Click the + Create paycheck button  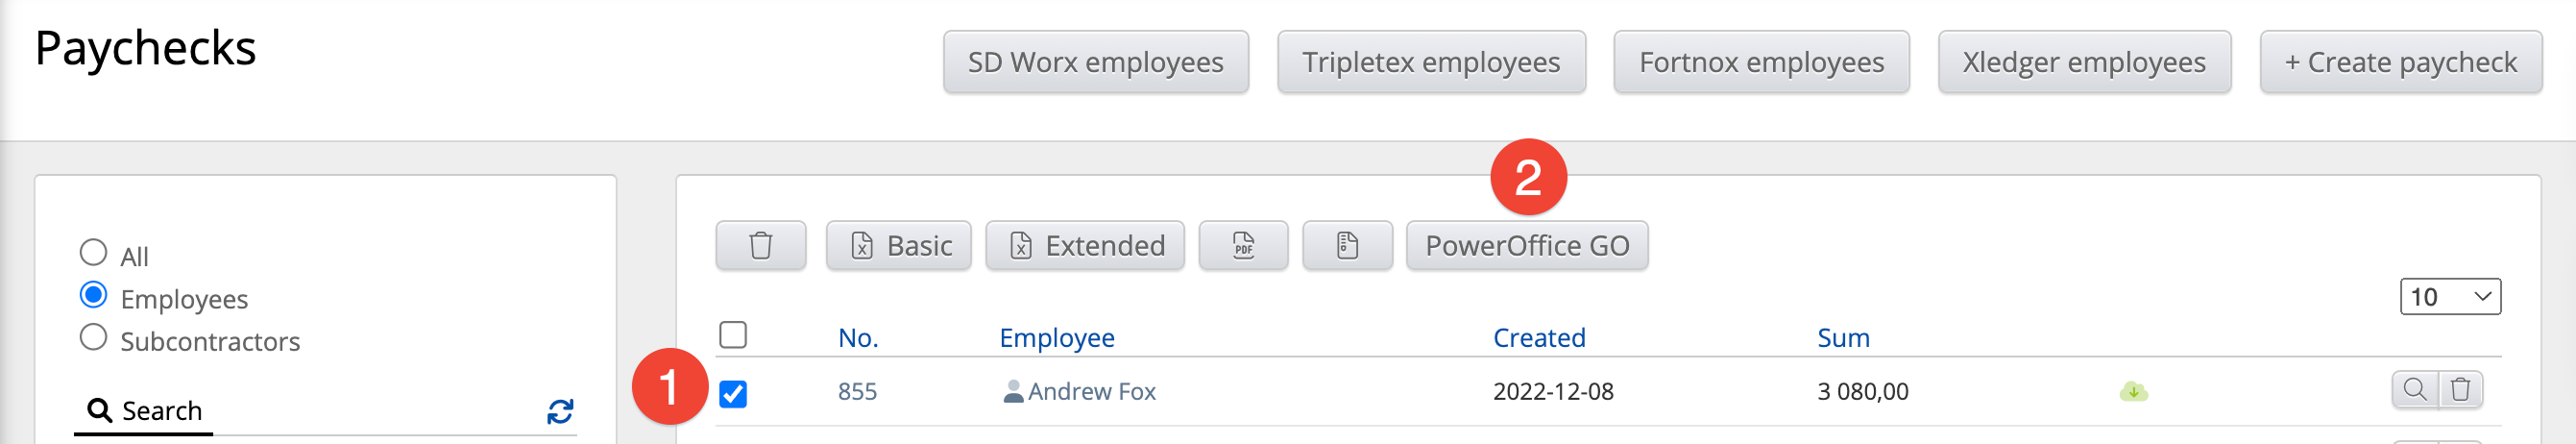pyautogui.click(x=2400, y=62)
